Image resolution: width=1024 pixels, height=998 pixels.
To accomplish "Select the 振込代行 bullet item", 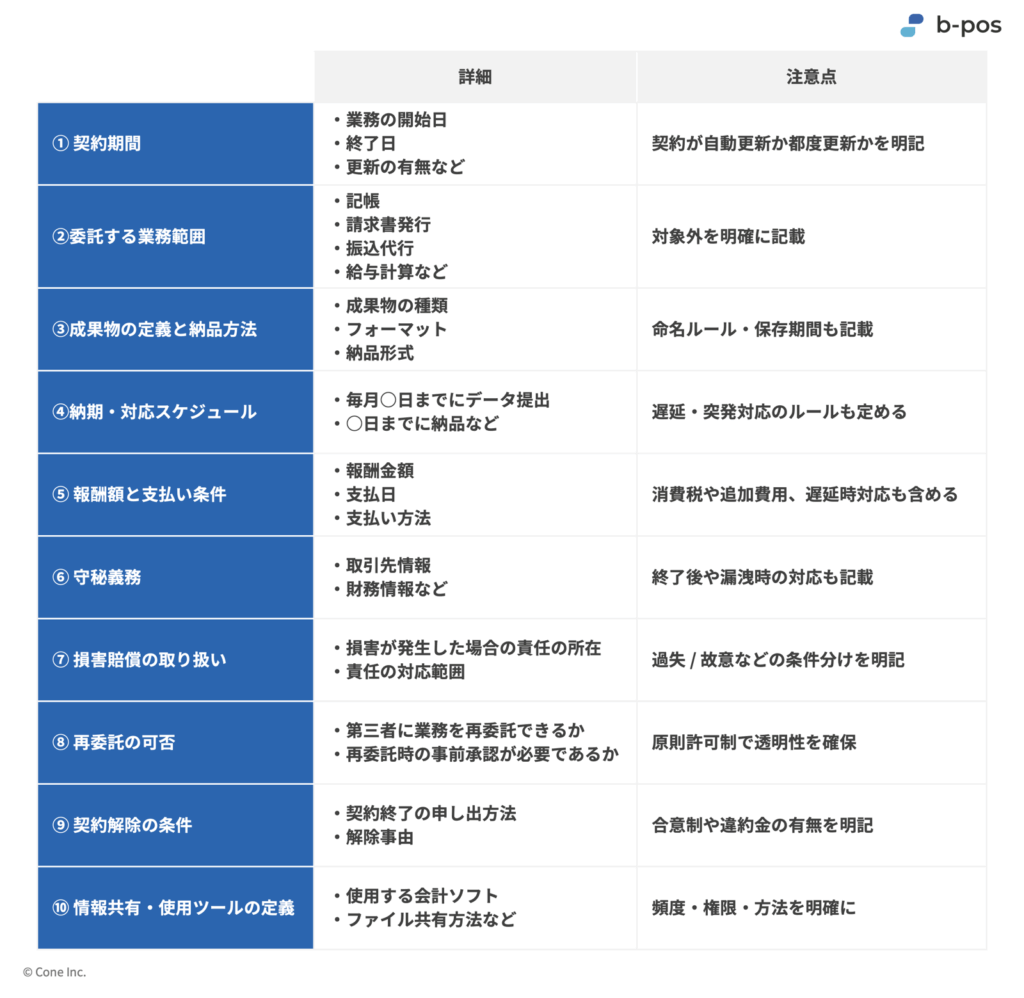I will tap(374, 248).
